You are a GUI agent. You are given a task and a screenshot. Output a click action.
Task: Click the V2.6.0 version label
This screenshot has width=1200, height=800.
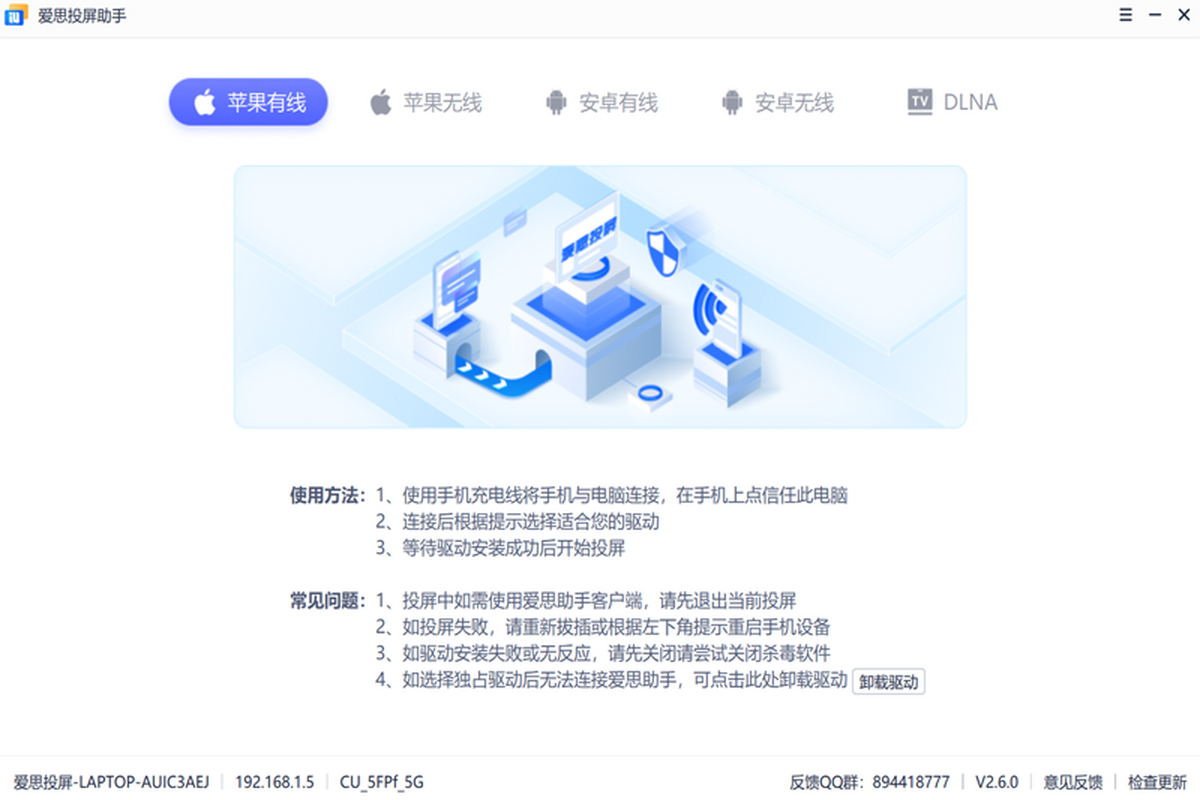click(x=997, y=782)
